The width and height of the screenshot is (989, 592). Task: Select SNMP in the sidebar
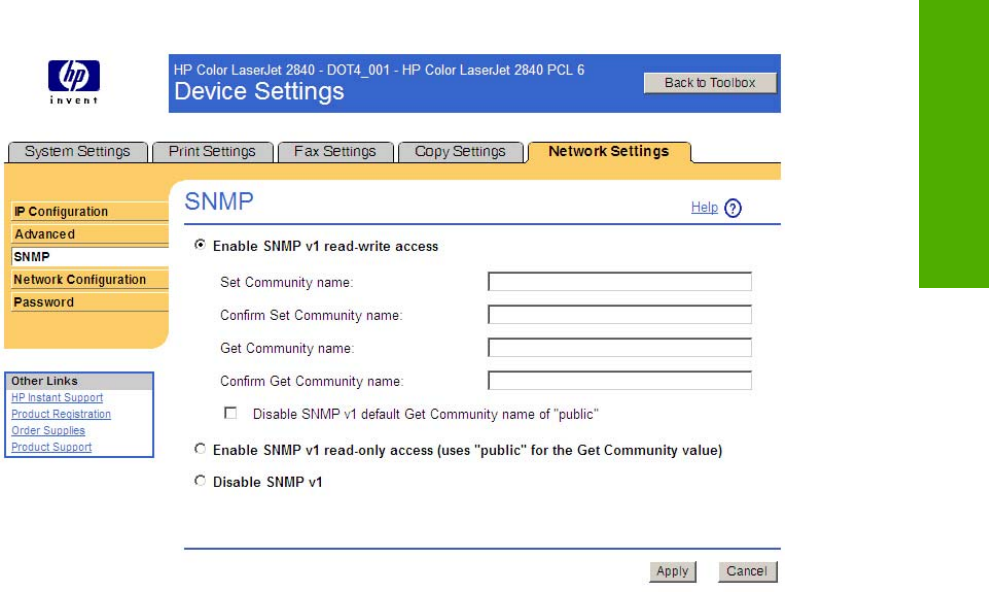pos(90,257)
